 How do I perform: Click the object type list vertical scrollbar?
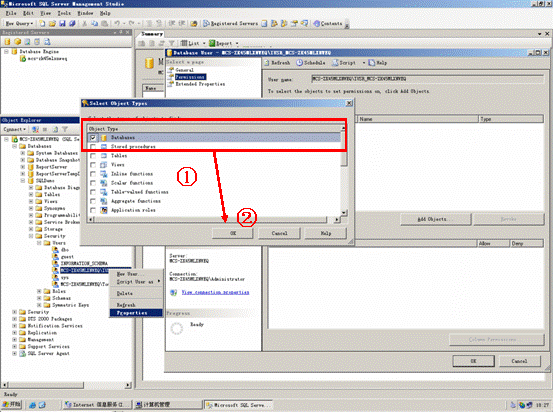pyautogui.click(x=344, y=171)
